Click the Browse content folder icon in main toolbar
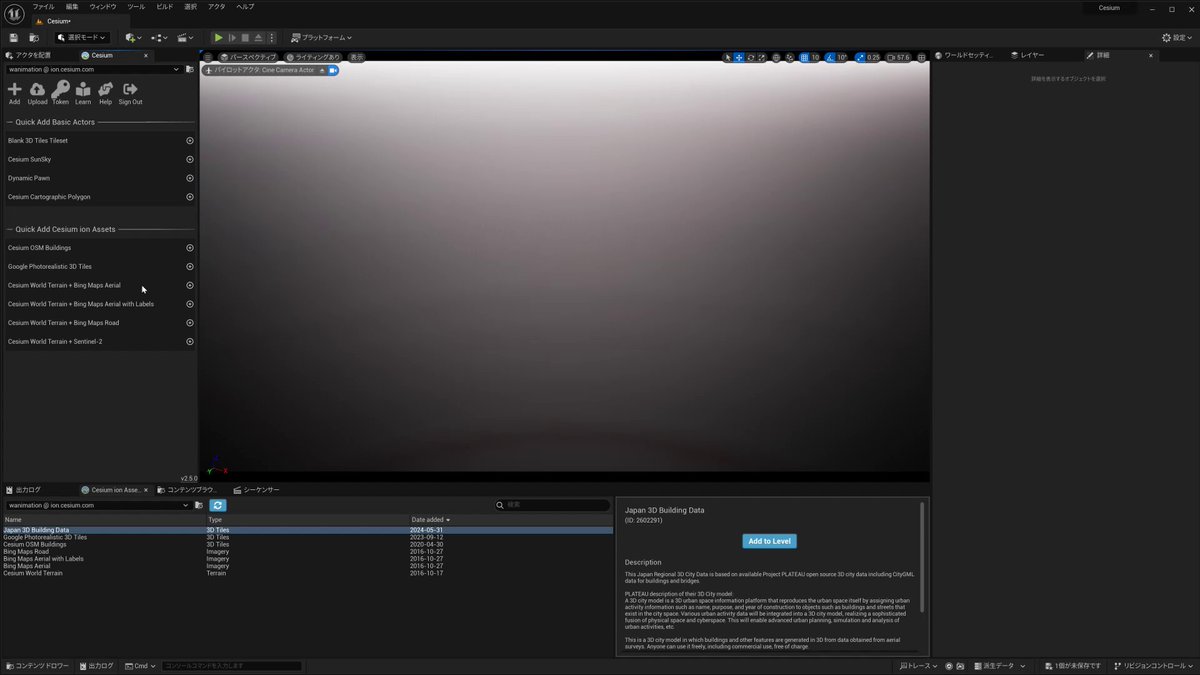Viewport: 1200px width, 675px height. (34, 37)
